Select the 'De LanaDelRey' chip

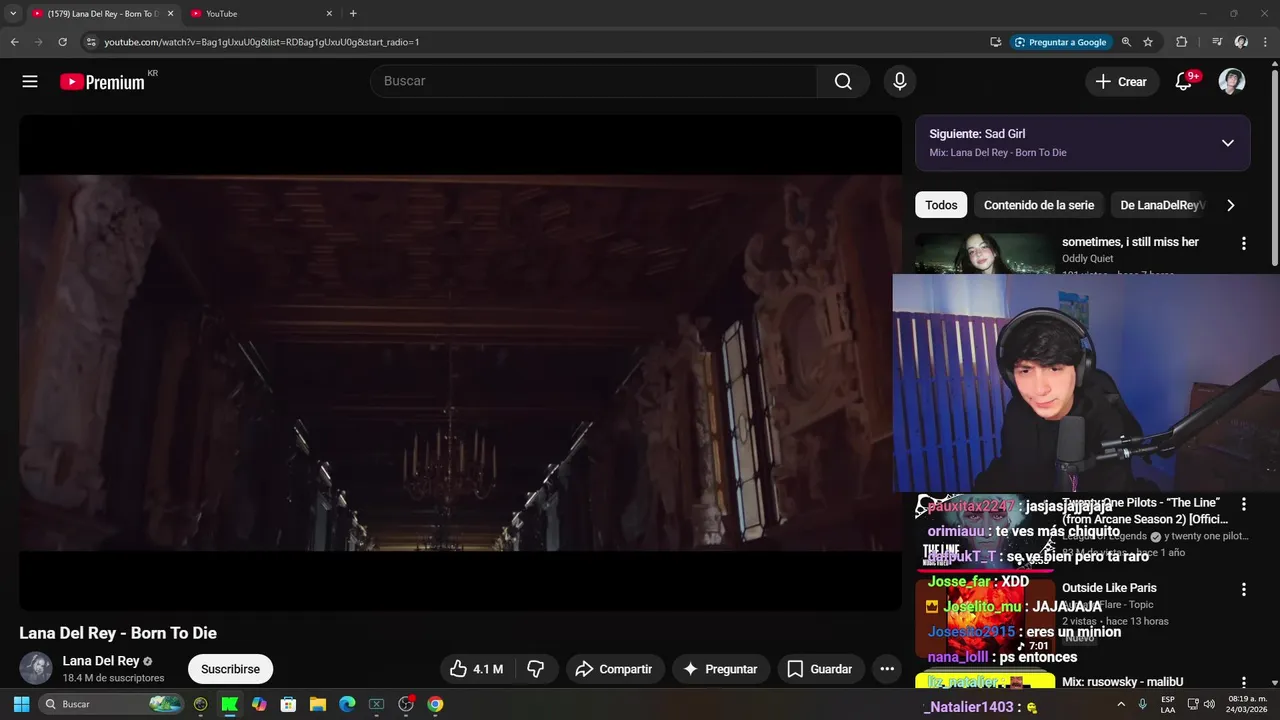click(1160, 205)
